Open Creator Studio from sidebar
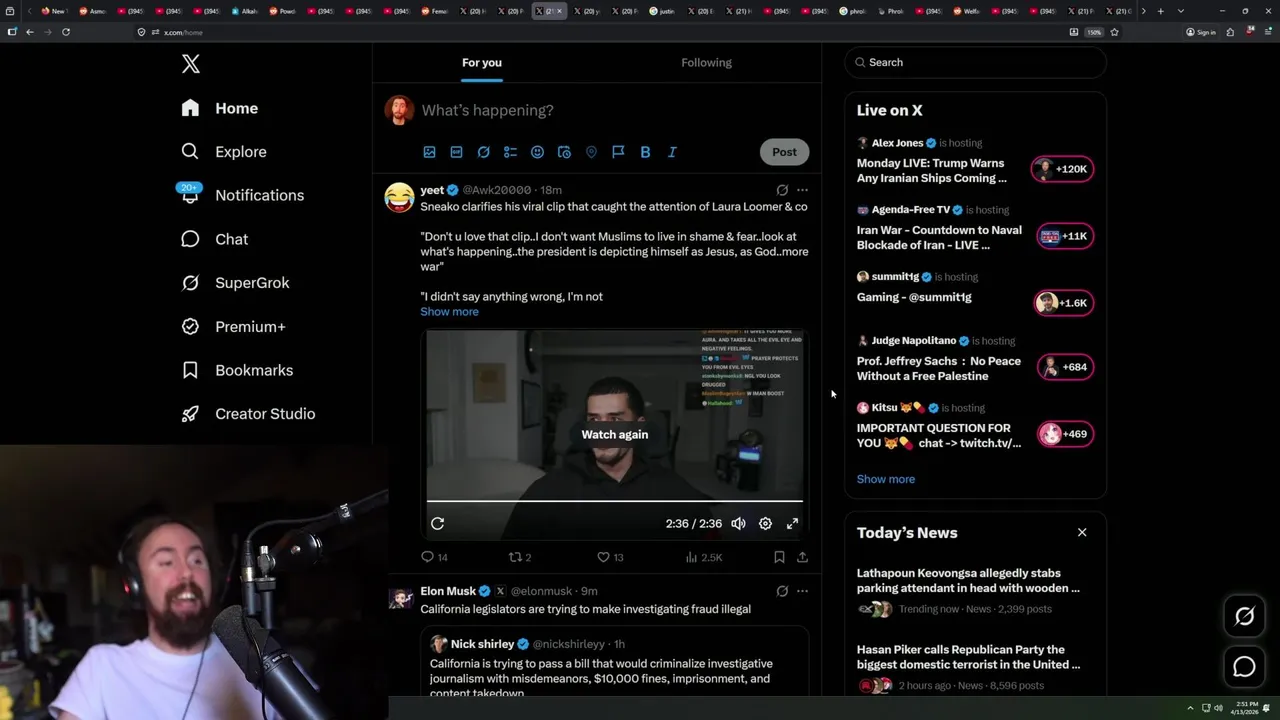The image size is (1280, 720). coord(248,414)
